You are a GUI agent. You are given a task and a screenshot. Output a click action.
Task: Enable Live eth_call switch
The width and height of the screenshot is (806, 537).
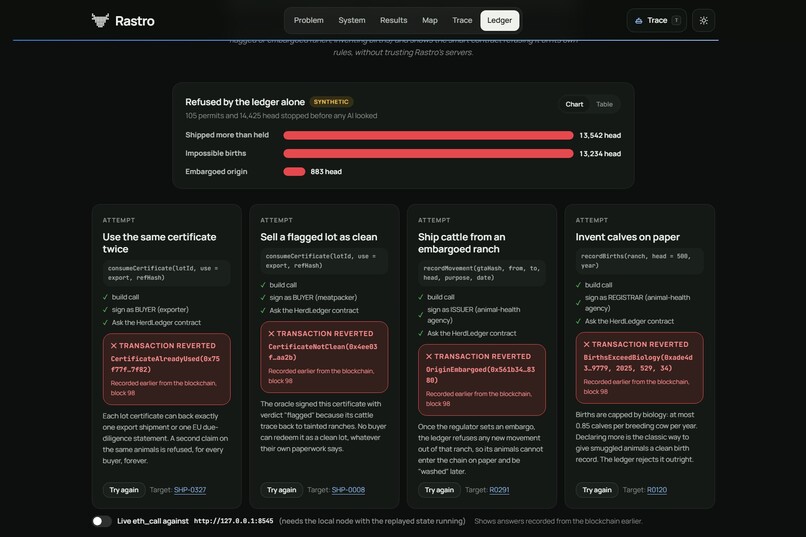(x=102, y=521)
